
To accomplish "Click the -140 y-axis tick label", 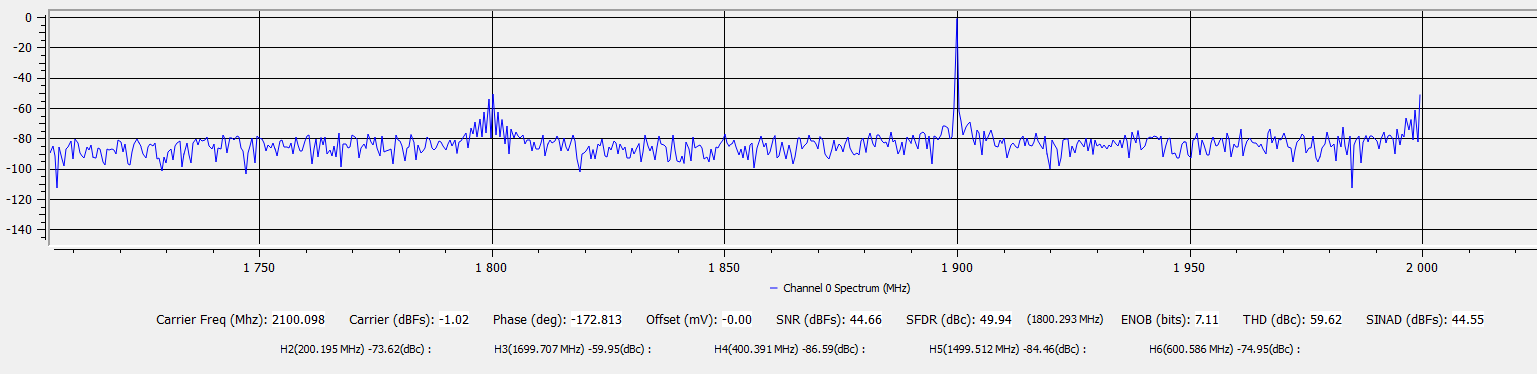I will click(x=20, y=230).
